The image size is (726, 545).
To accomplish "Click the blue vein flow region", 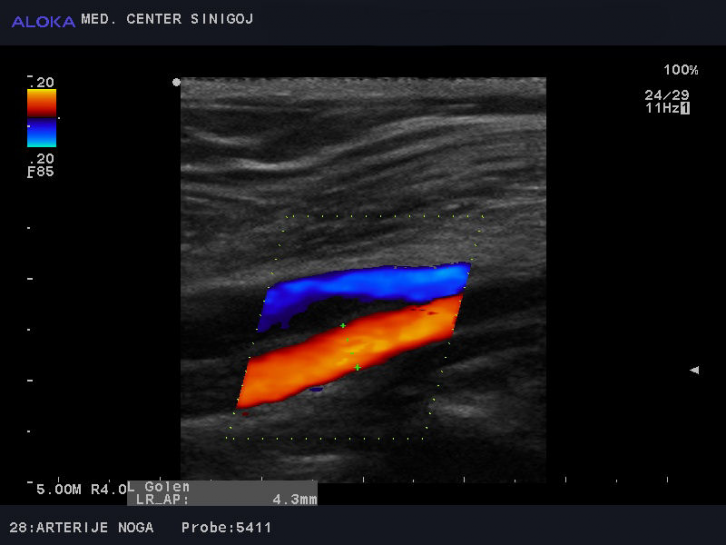I will (x=370, y=285).
